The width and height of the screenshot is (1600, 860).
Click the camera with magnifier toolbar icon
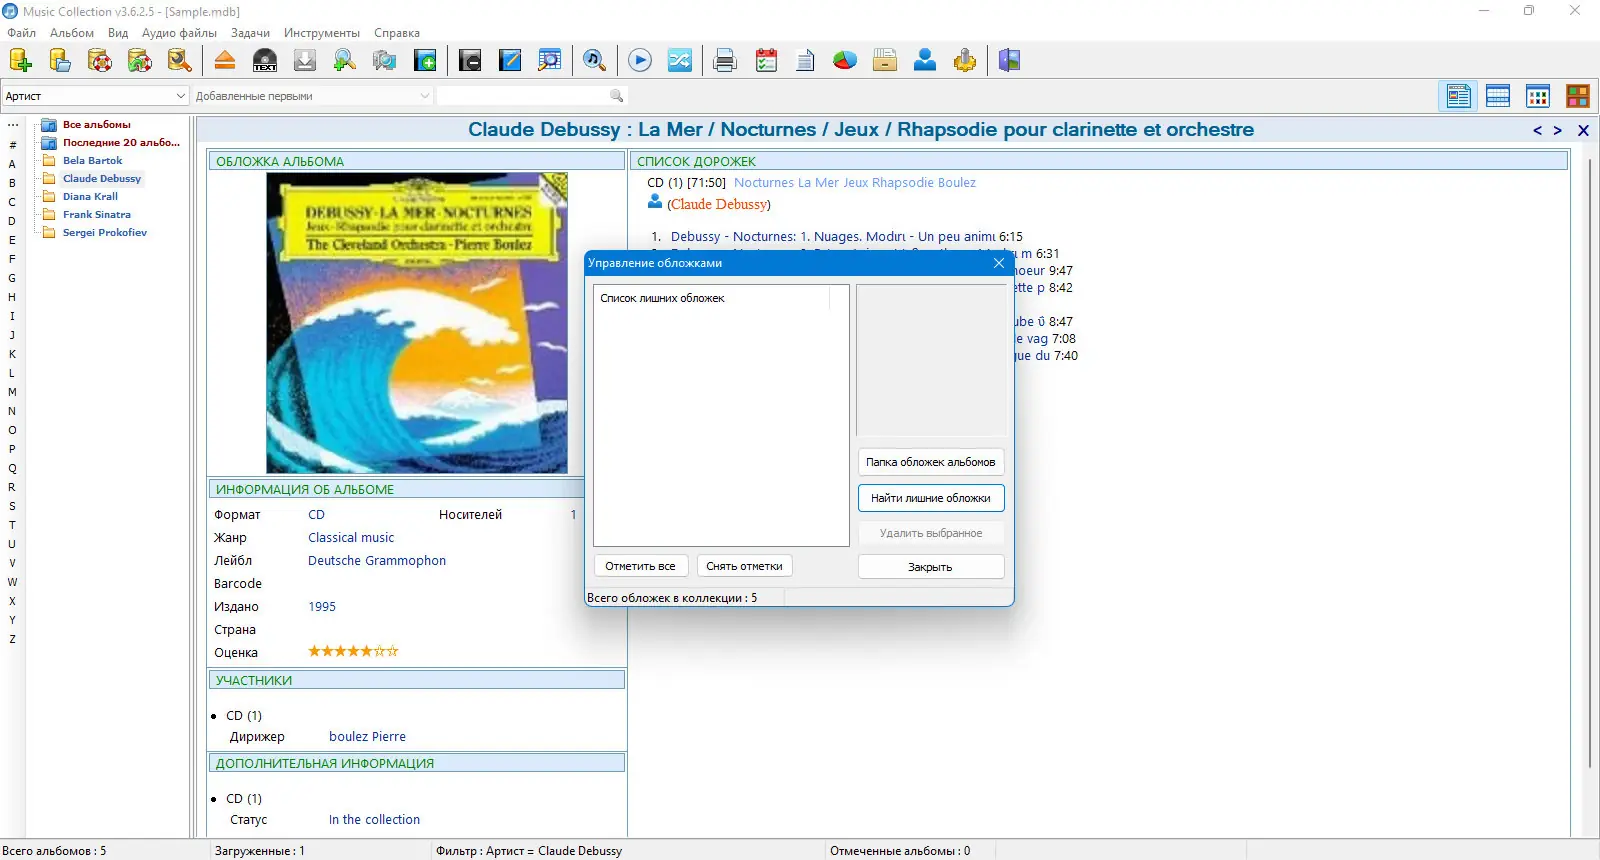click(x=385, y=61)
